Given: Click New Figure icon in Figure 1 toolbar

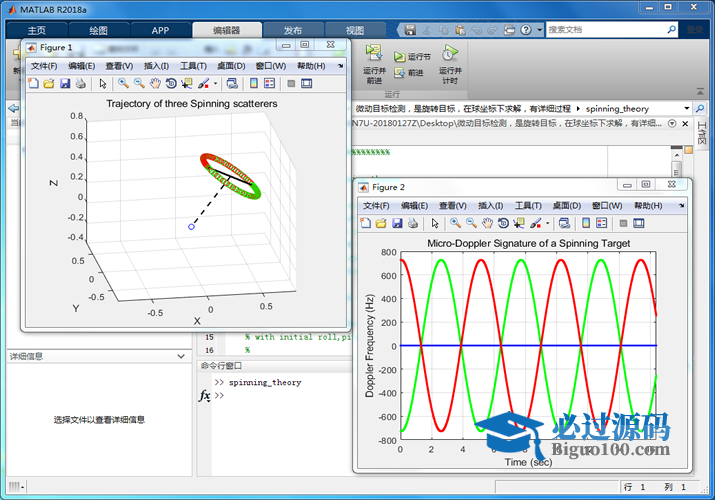Looking at the screenshot, I should [33, 83].
